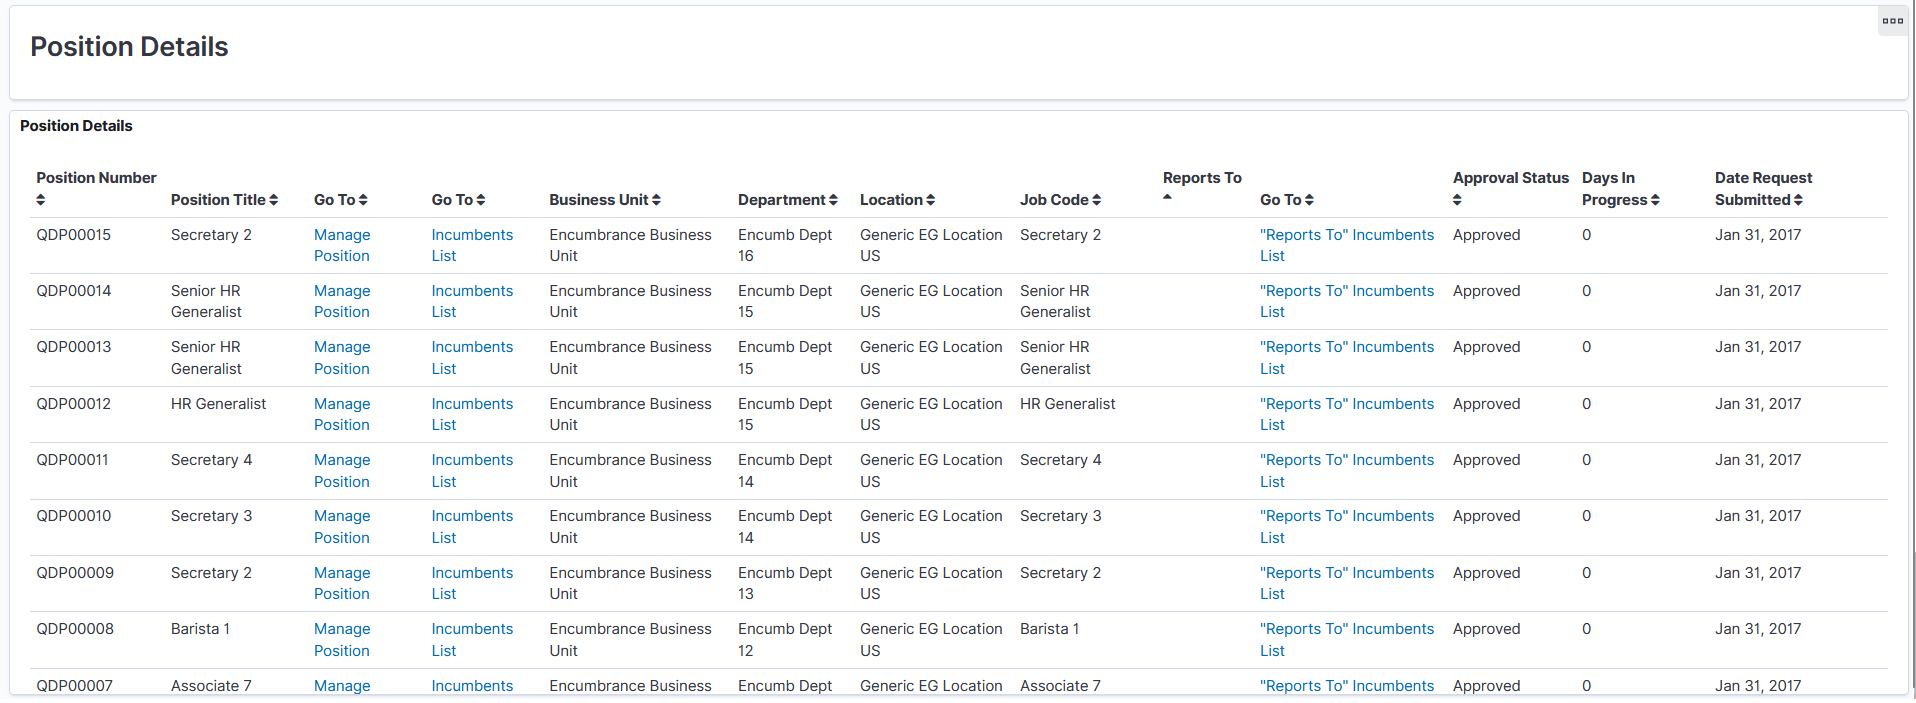View Incumbents List for QDP00010
The height and width of the screenshot is (703, 1916).
pyautogui.click(x=472, y=527)
